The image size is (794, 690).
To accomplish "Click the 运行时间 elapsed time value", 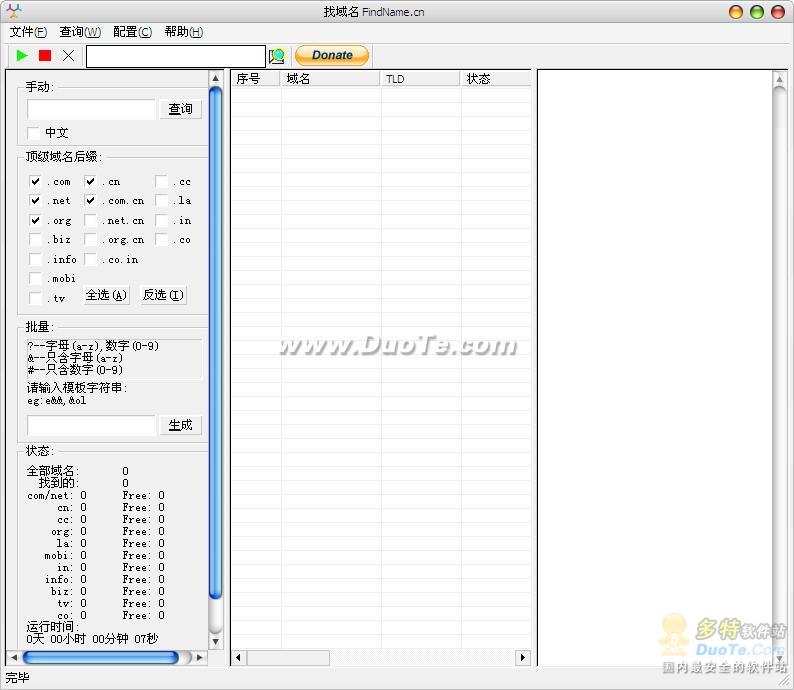I will pos(92,639).
